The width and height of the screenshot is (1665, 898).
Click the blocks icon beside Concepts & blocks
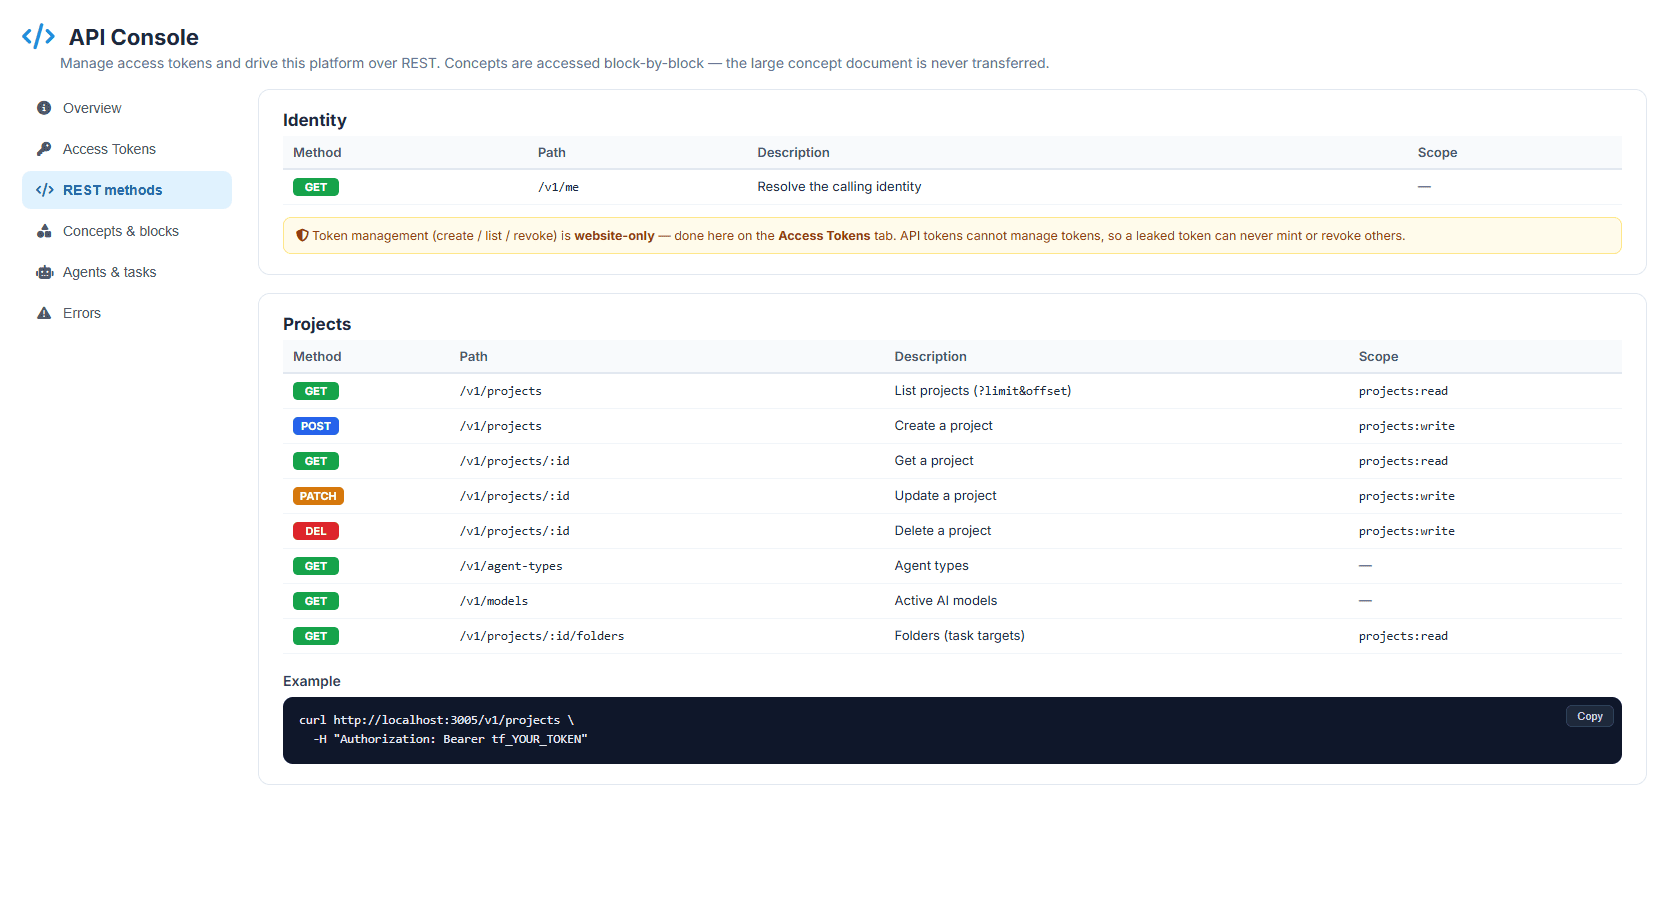(x=44, y=231)
